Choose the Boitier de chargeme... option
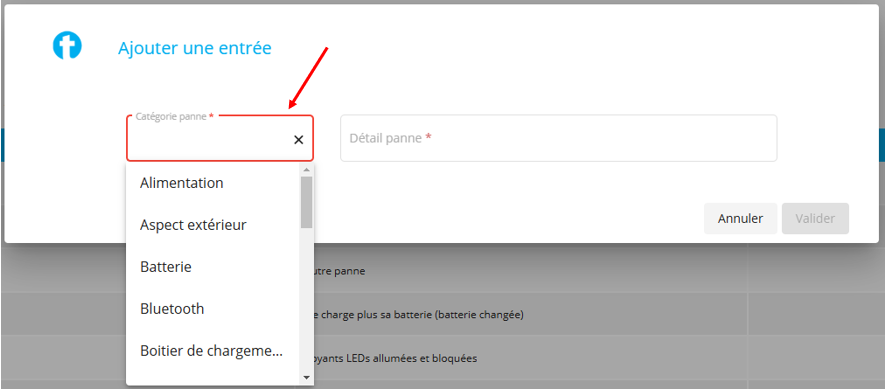This screenshot has height=390, width=886. 213,350
